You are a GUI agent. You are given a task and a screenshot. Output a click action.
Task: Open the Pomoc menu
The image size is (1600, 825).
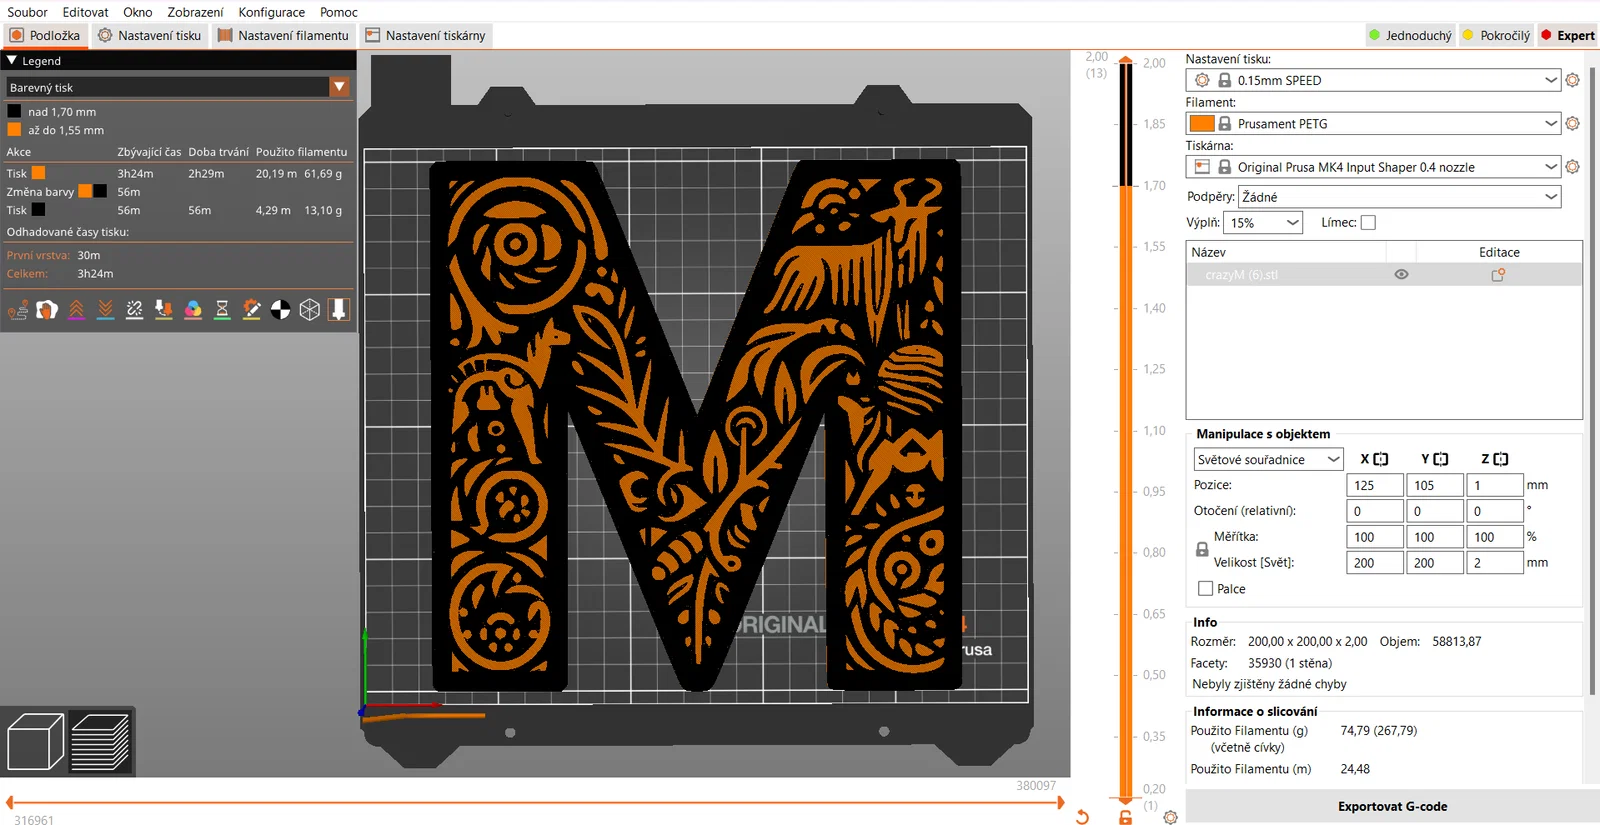click(x=339, y=12)
